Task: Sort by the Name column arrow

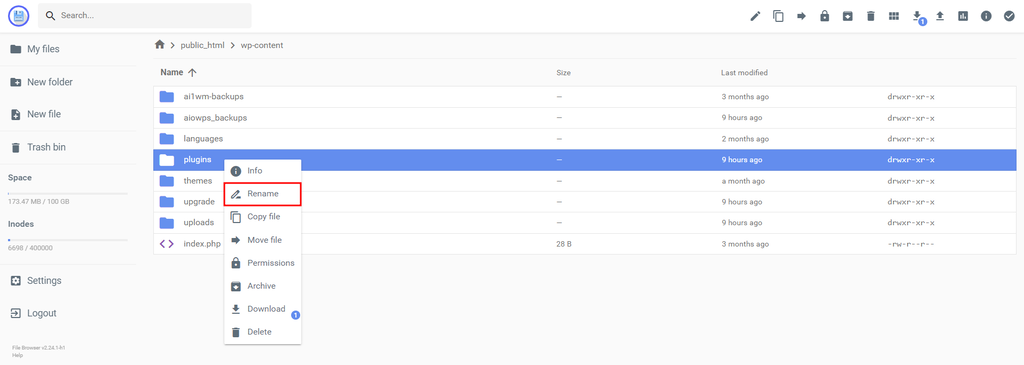Action: coord(192,72)
